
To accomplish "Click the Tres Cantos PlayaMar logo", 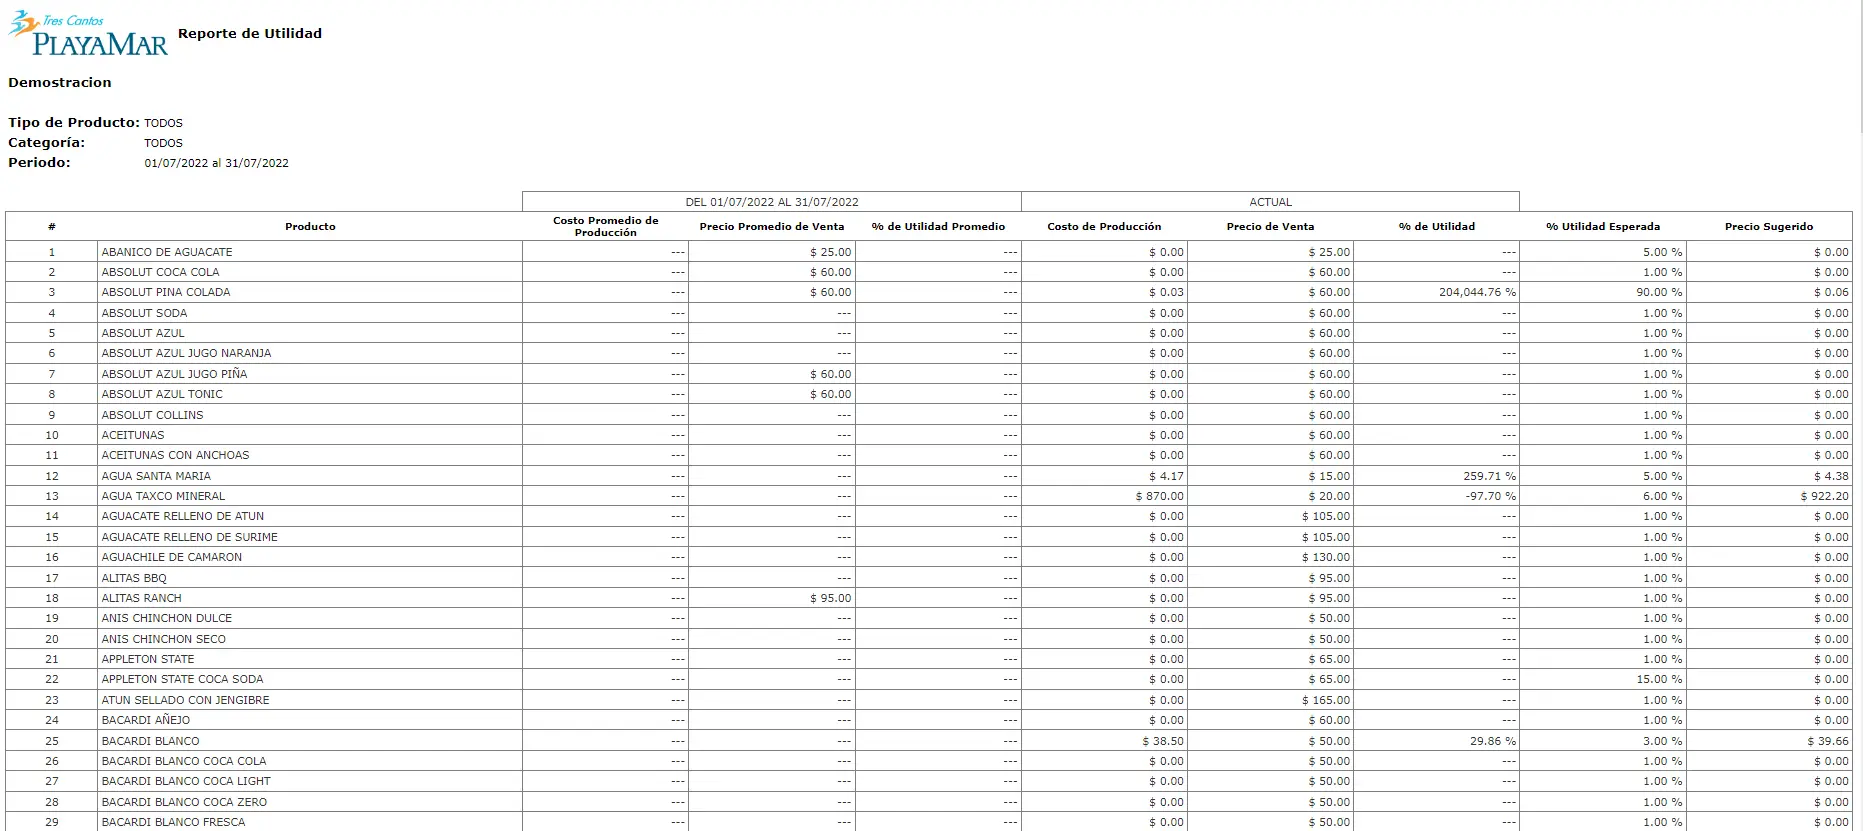I will pos(88,34).
